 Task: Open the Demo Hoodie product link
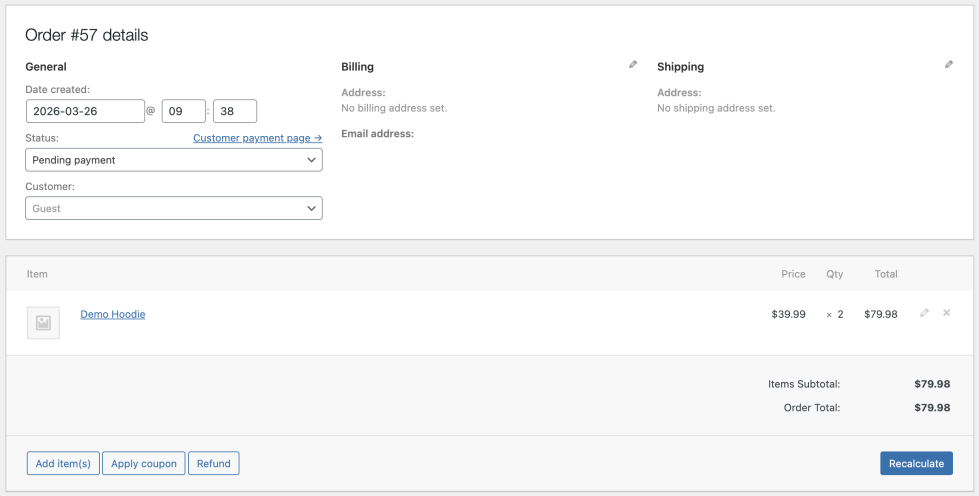click(x=113, y=314)
